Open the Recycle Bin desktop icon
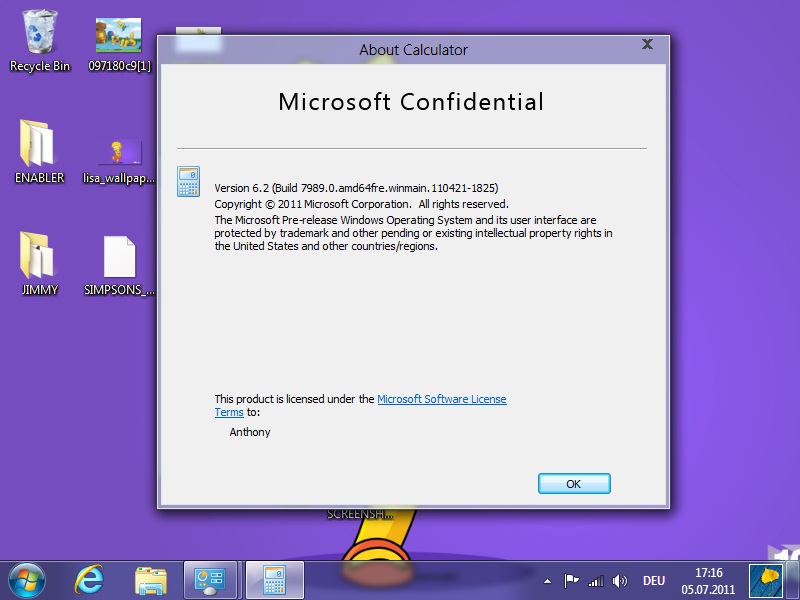 tap(40, 41)
